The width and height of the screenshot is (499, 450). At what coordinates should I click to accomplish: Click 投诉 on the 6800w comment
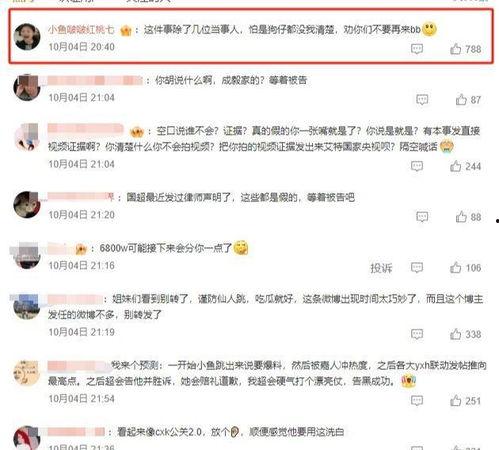click(381, 268)
